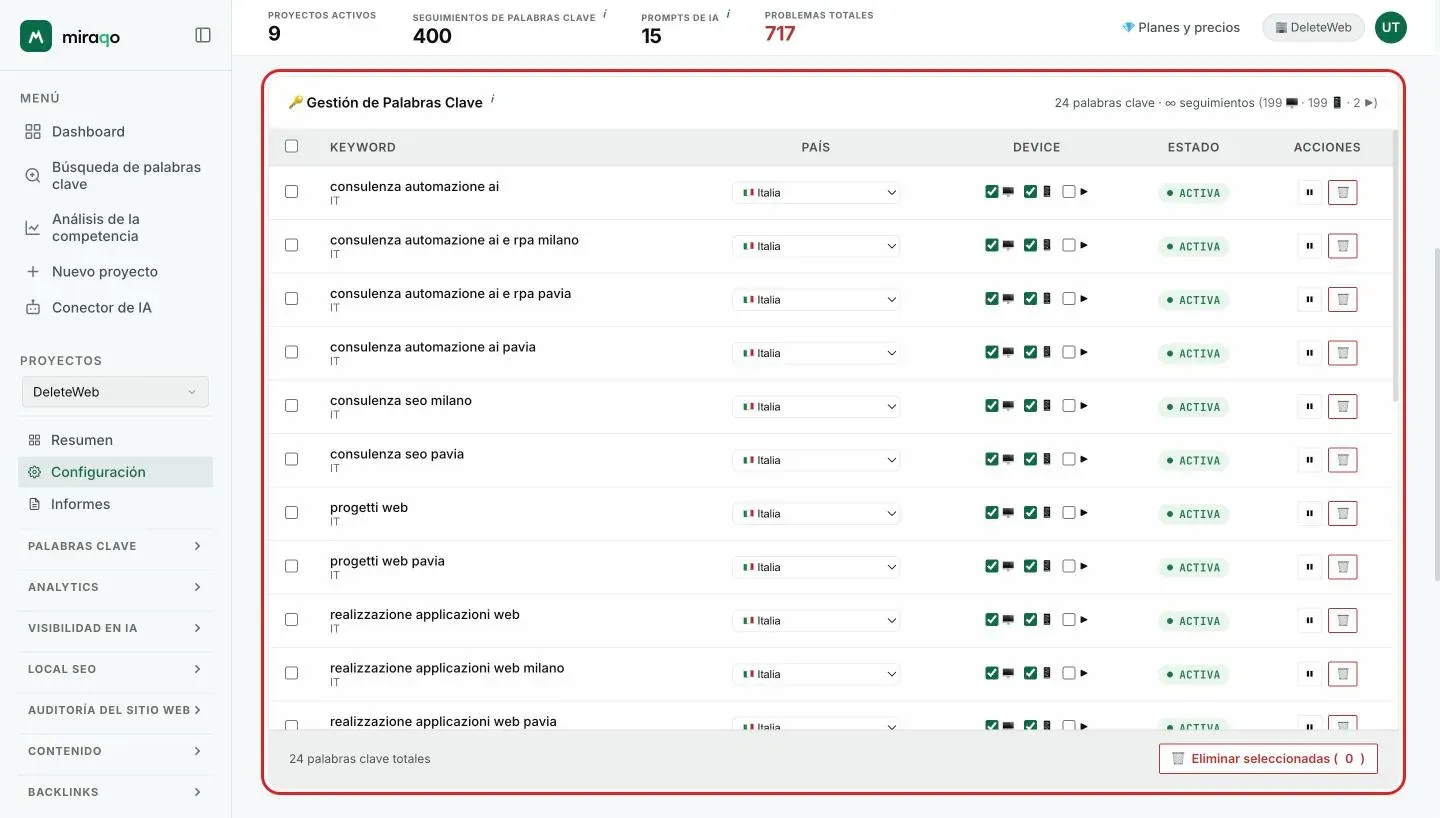Open Conector de IA

click(x=101, y=307)
